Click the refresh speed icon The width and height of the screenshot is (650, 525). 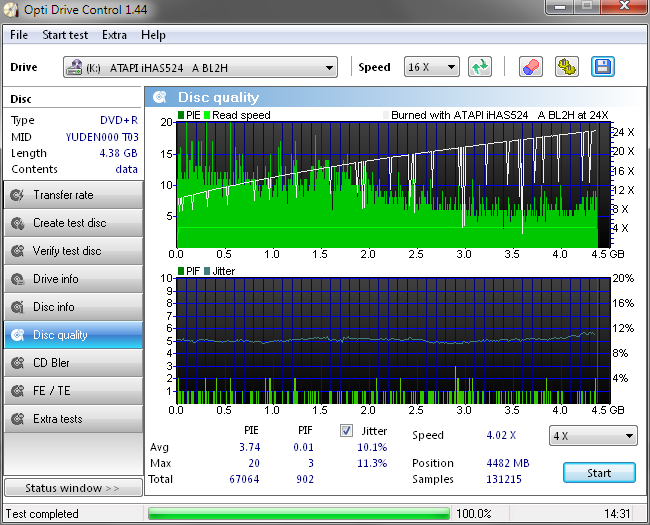coord(481,67)
